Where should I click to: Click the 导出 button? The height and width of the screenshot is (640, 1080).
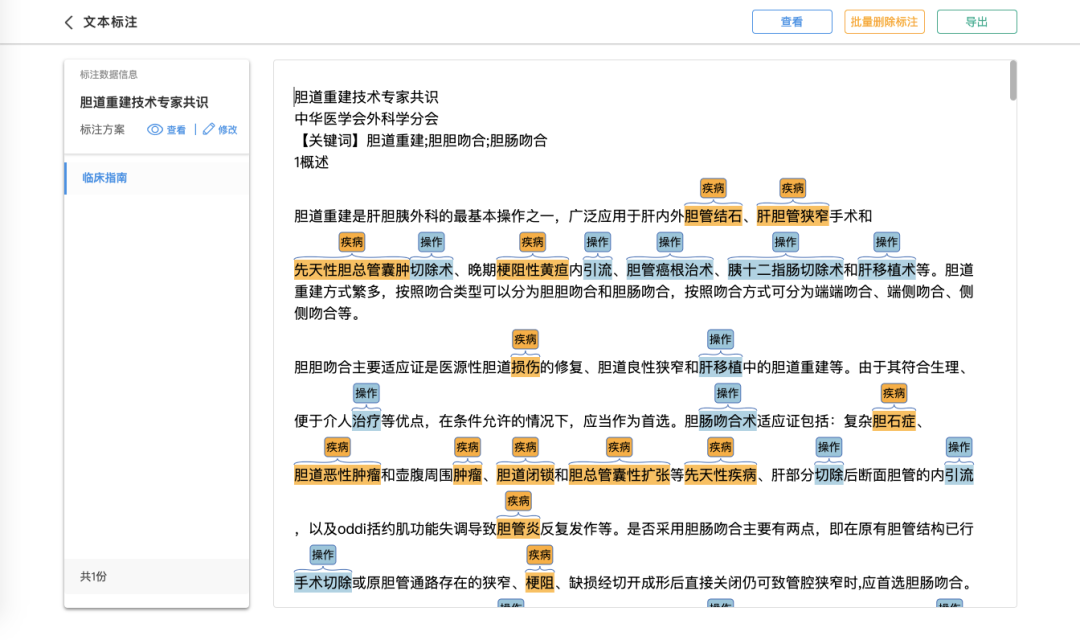pyautogui.click(x=976, y=22)
